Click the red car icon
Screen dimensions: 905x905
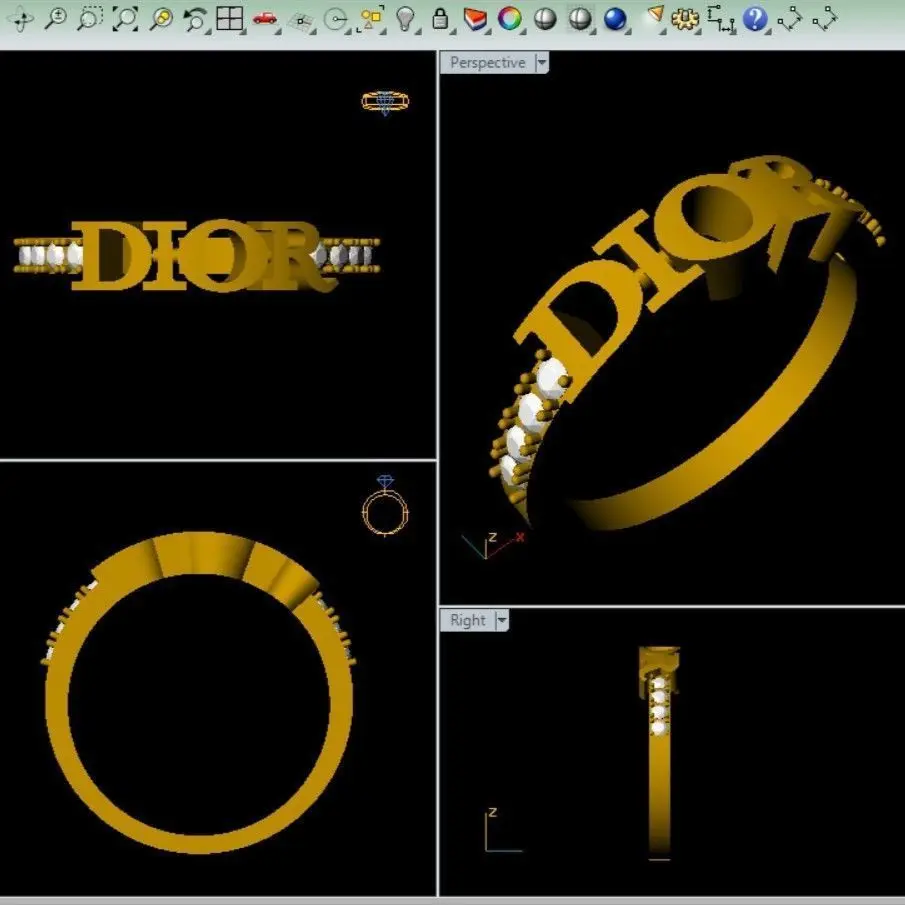tap(264, 18)
